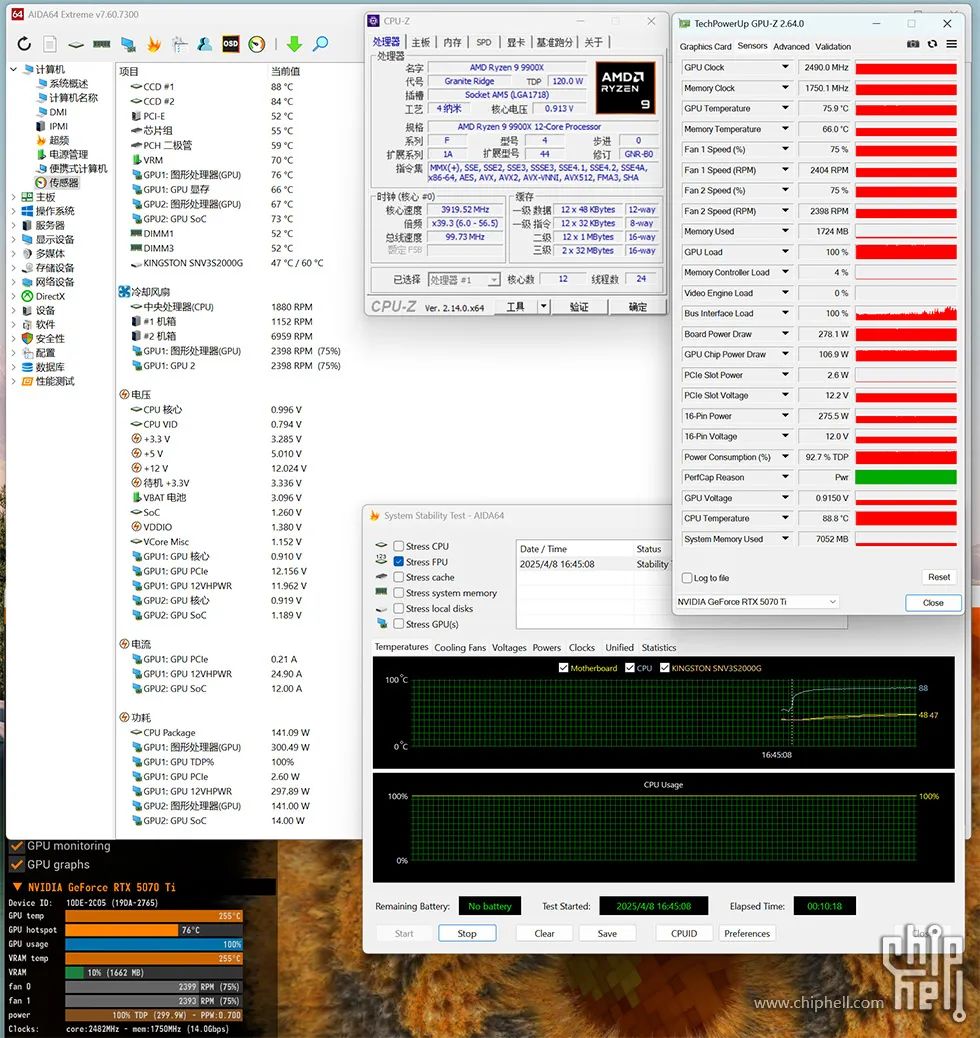Click the GPU-Z screenshot camera icon

[912, 44]
